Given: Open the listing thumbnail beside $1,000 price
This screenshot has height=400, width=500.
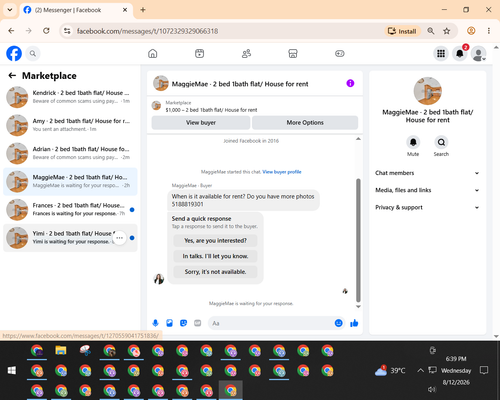Looking at the screenshot, I should [x=156, y=106].
